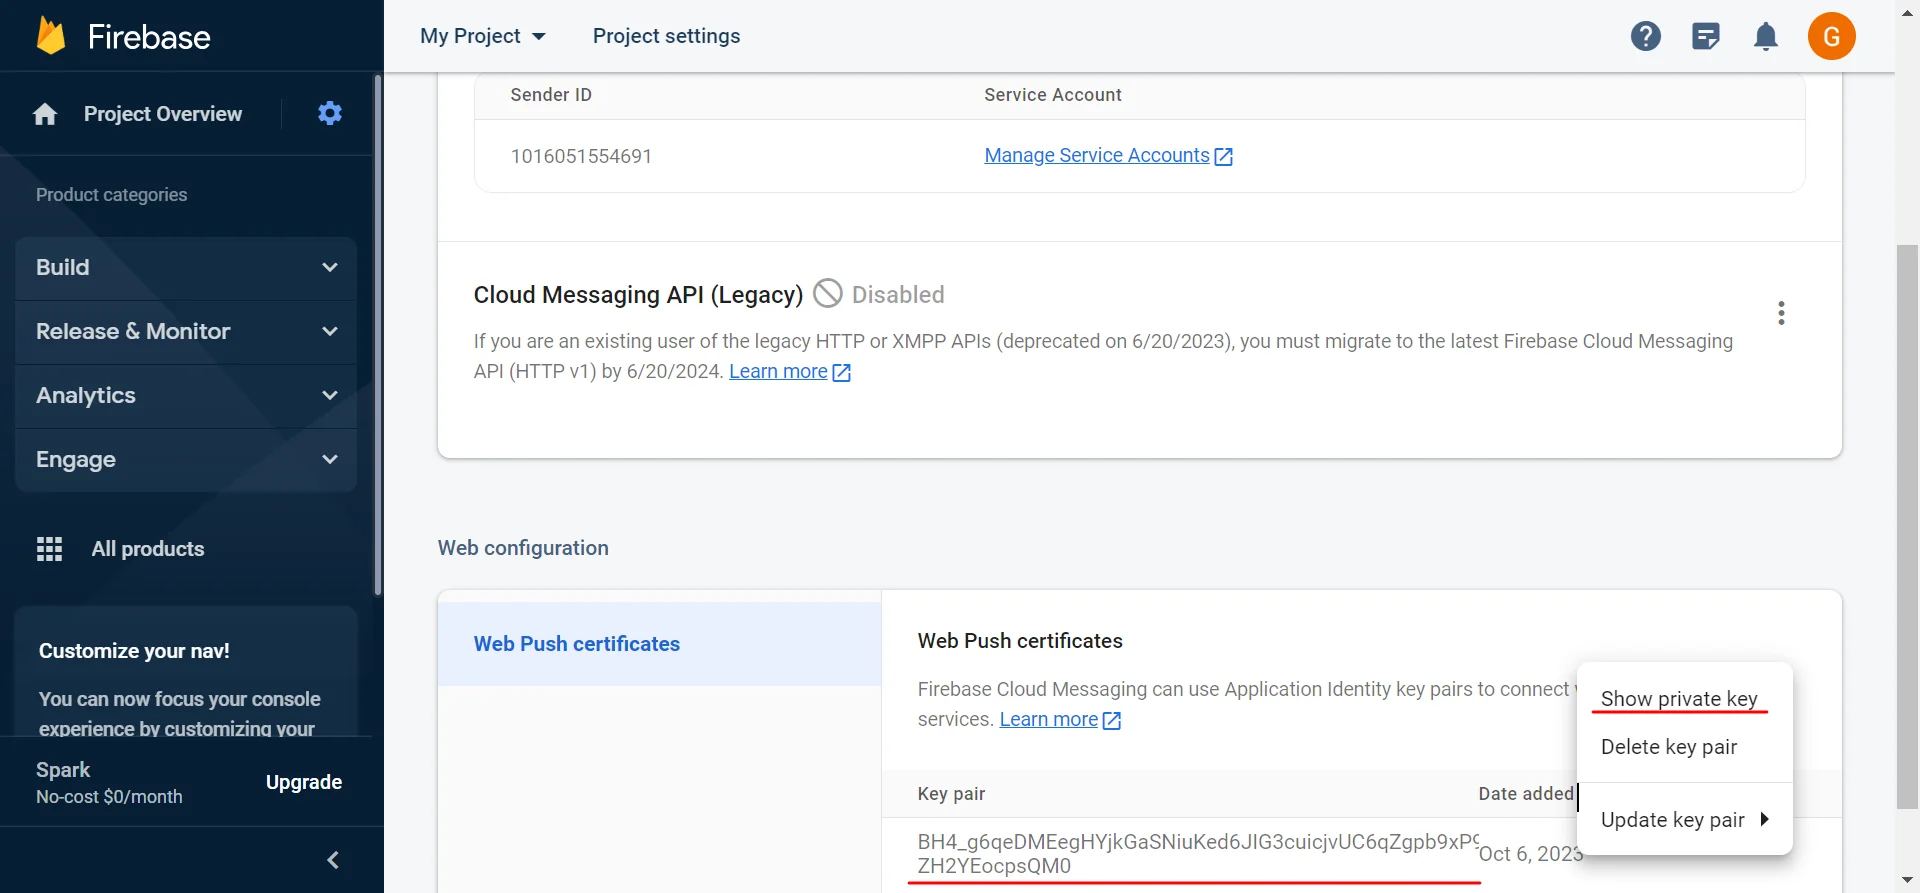Viewport: 1920px width, 893px height.
Task: Open All products page
Action: 148,549
